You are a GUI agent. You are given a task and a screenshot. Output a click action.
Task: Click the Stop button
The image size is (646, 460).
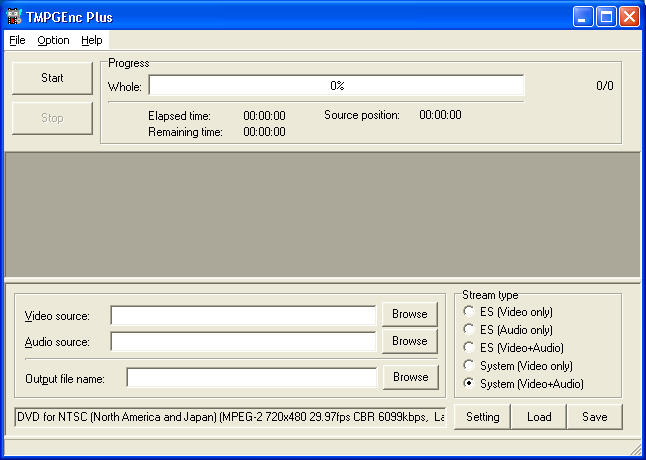[x=52, y=118]
